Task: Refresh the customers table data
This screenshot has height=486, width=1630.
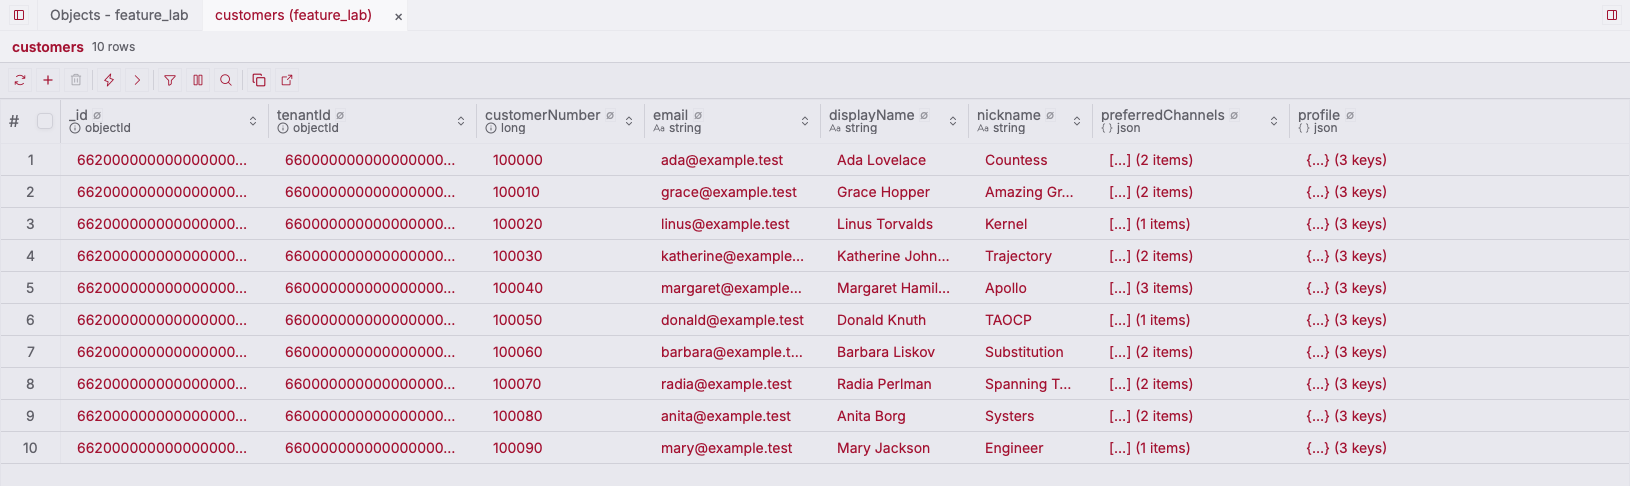Action: pyautogui.click(x=20, y=80)
